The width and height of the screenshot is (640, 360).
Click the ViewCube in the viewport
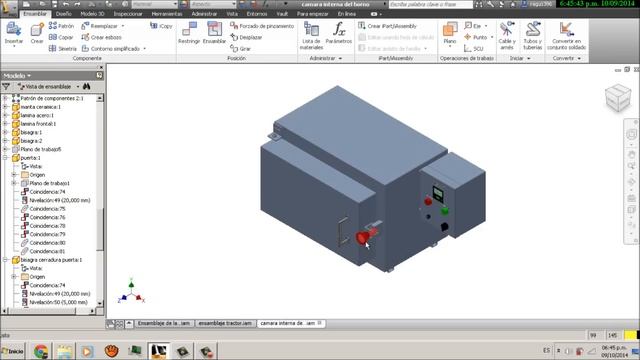[618, 97]
